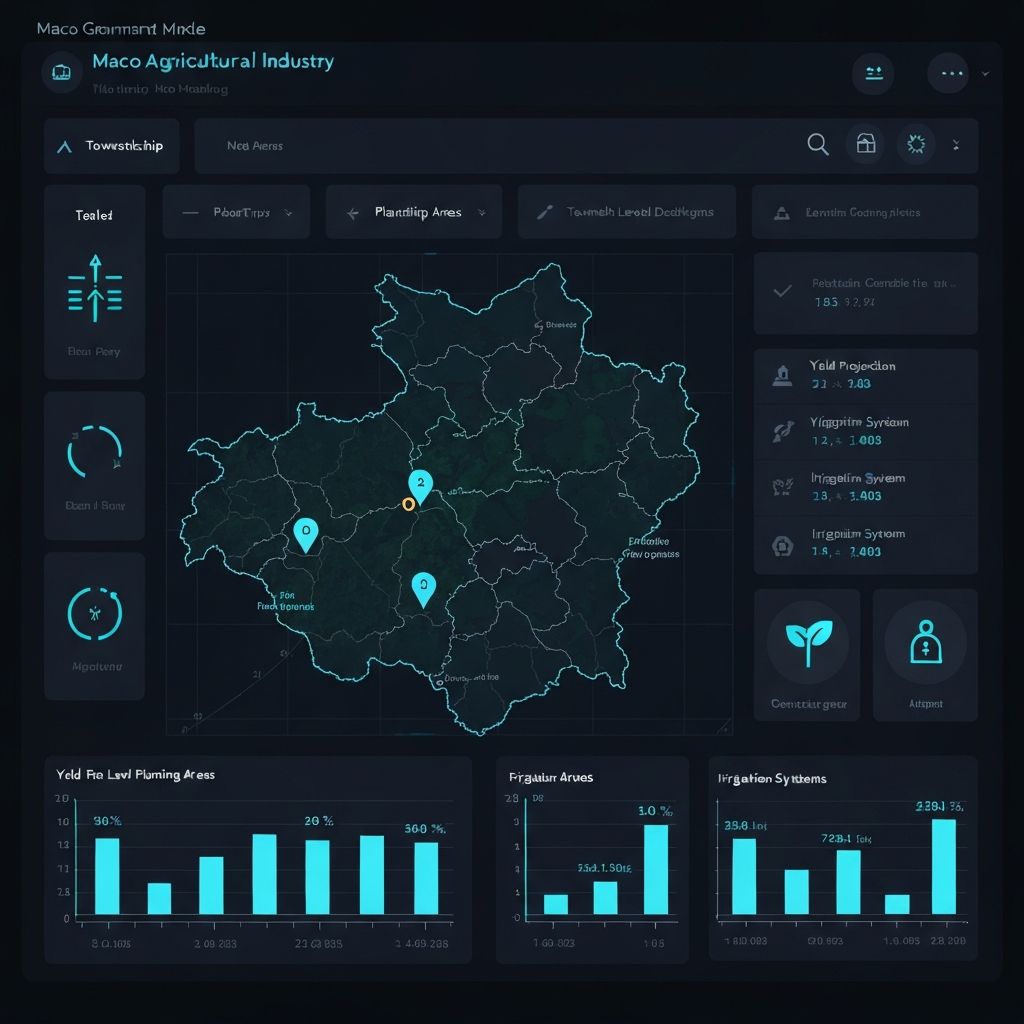The width and height of the screenshot is (1024, 1024).
Task: Click the button with triangle icon in filter row
Action: click(864, 212)
